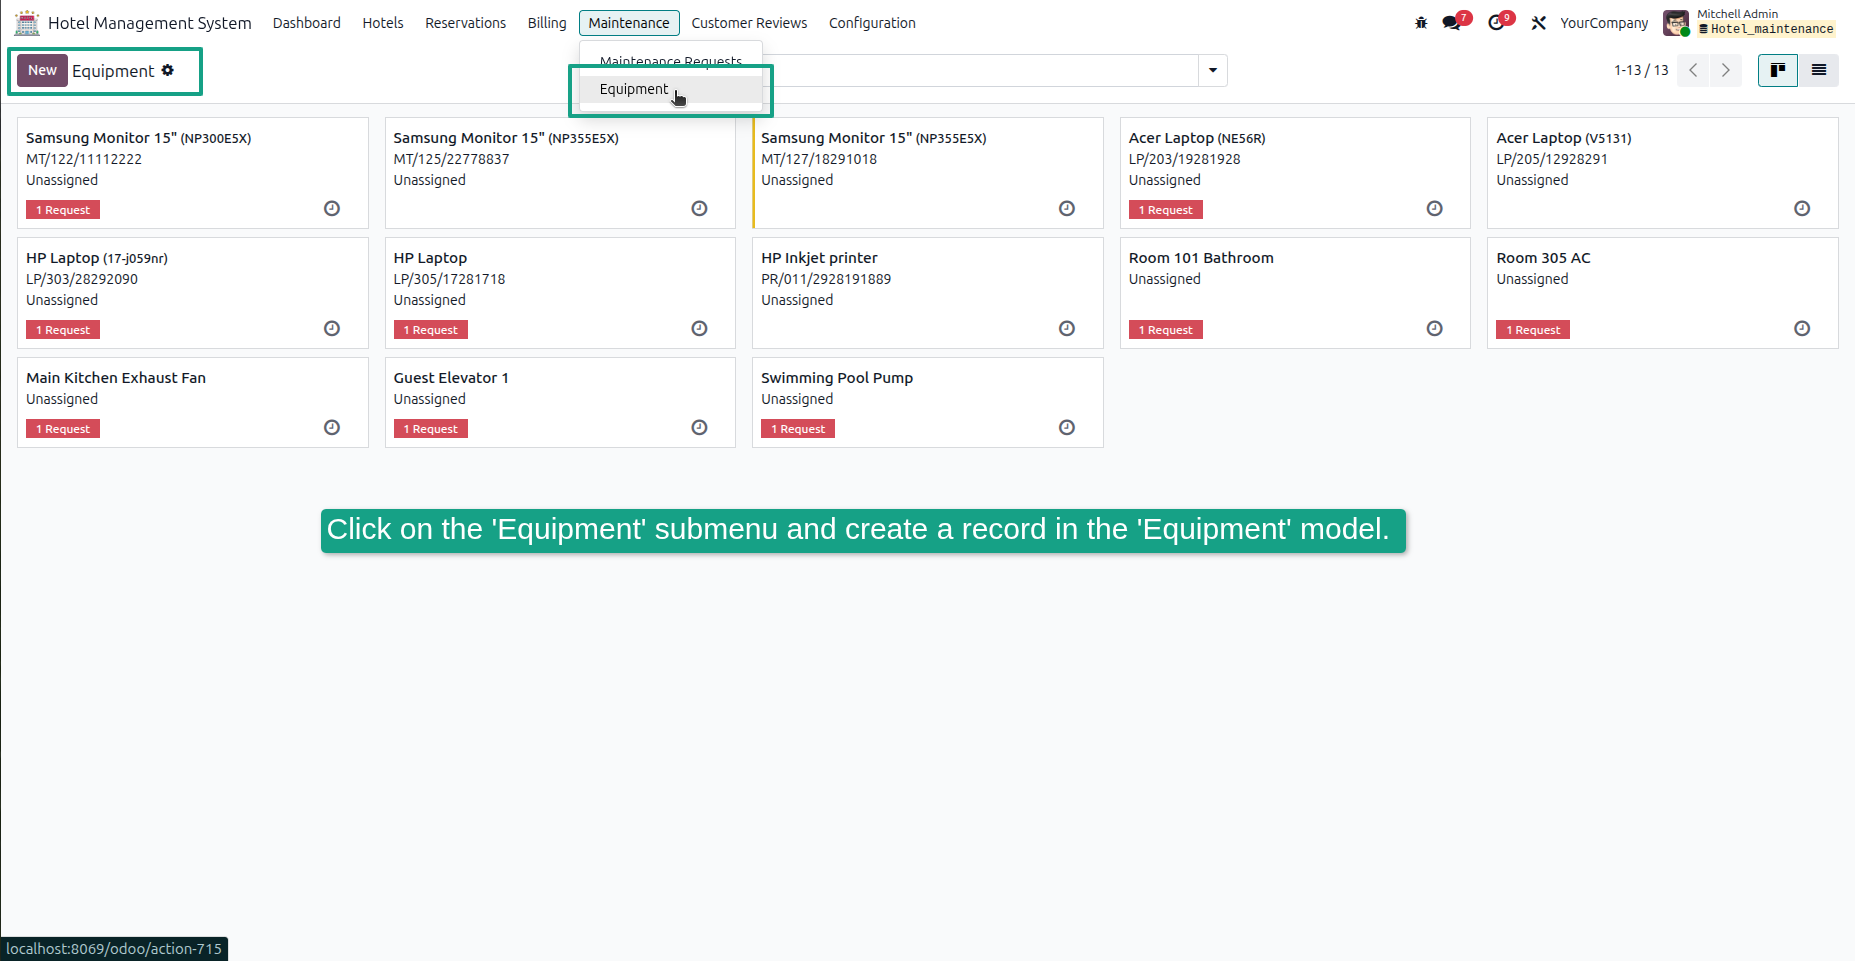Click activity clock on Acer Laptop V5131 card
The height and width of the screenshot is (961, 1855).
pos(1801,208)
